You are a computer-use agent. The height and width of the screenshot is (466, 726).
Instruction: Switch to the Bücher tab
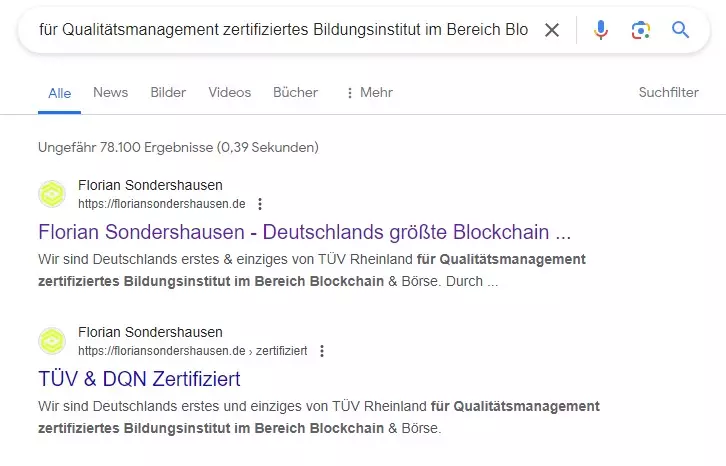tap(295, 92)
